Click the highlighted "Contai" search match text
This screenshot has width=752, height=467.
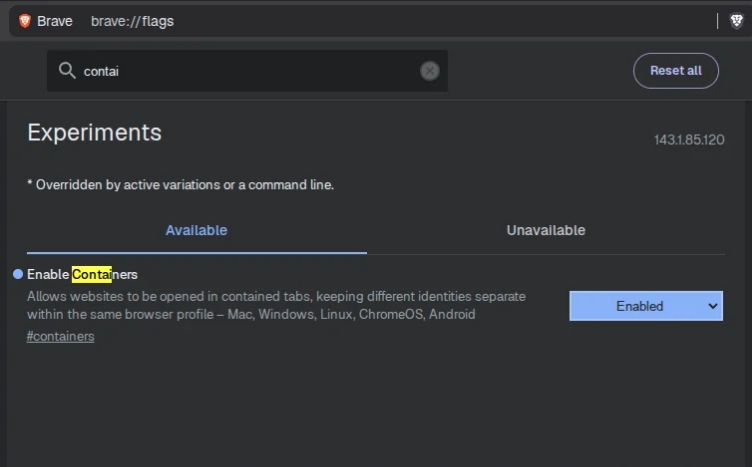tap(91, 274)
